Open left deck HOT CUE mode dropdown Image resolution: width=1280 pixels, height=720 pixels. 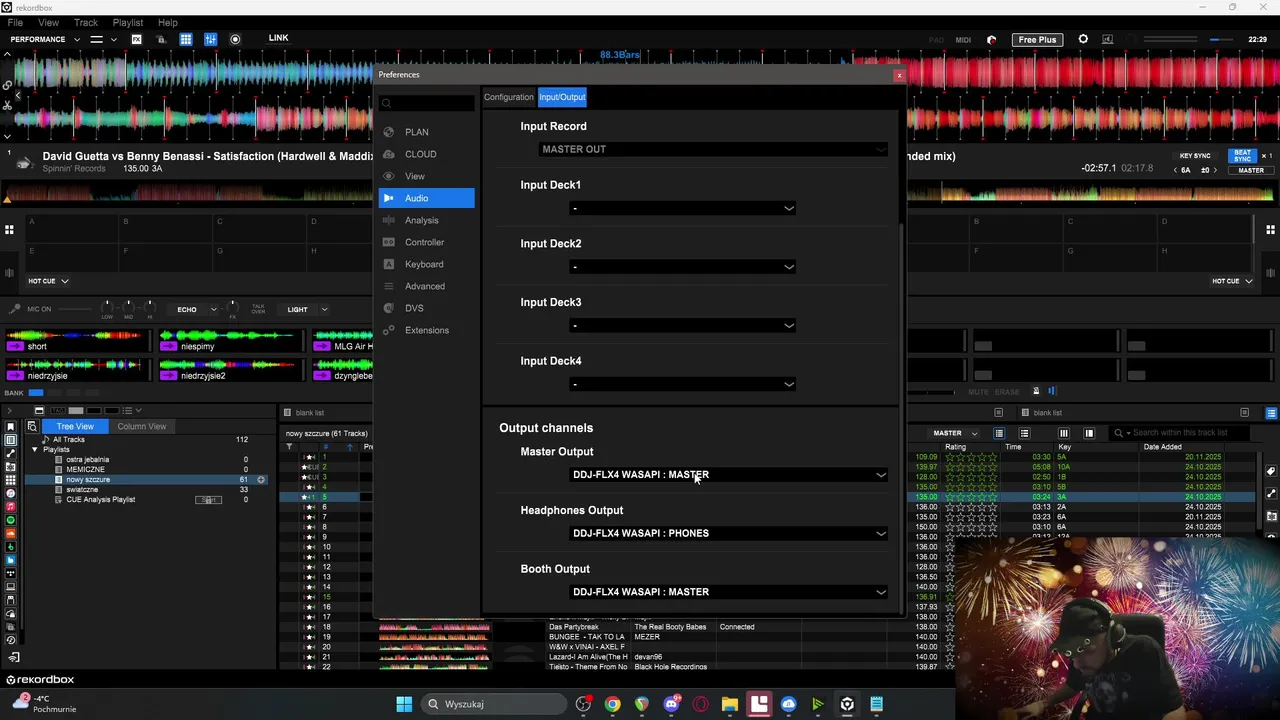point(47,281)
